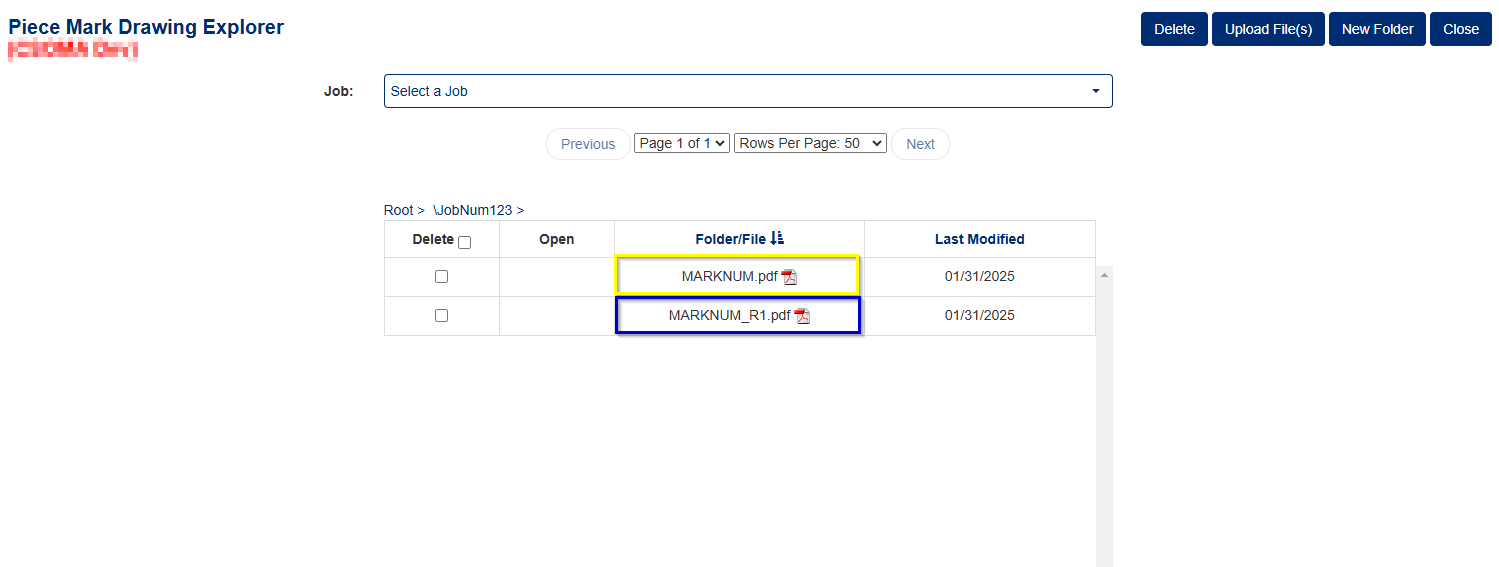Create a New Folder

tap(1377, 29)
